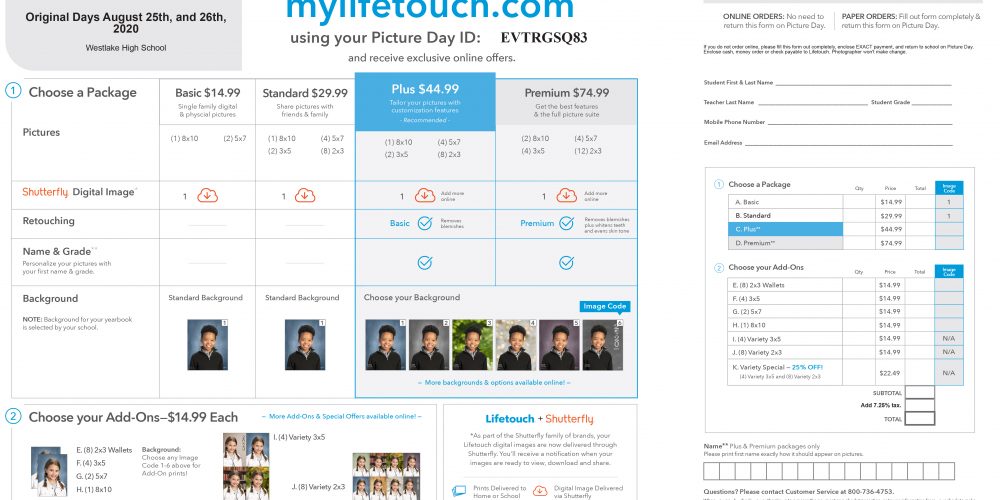Click the download cloud icon in Standard column

point(305,196)
